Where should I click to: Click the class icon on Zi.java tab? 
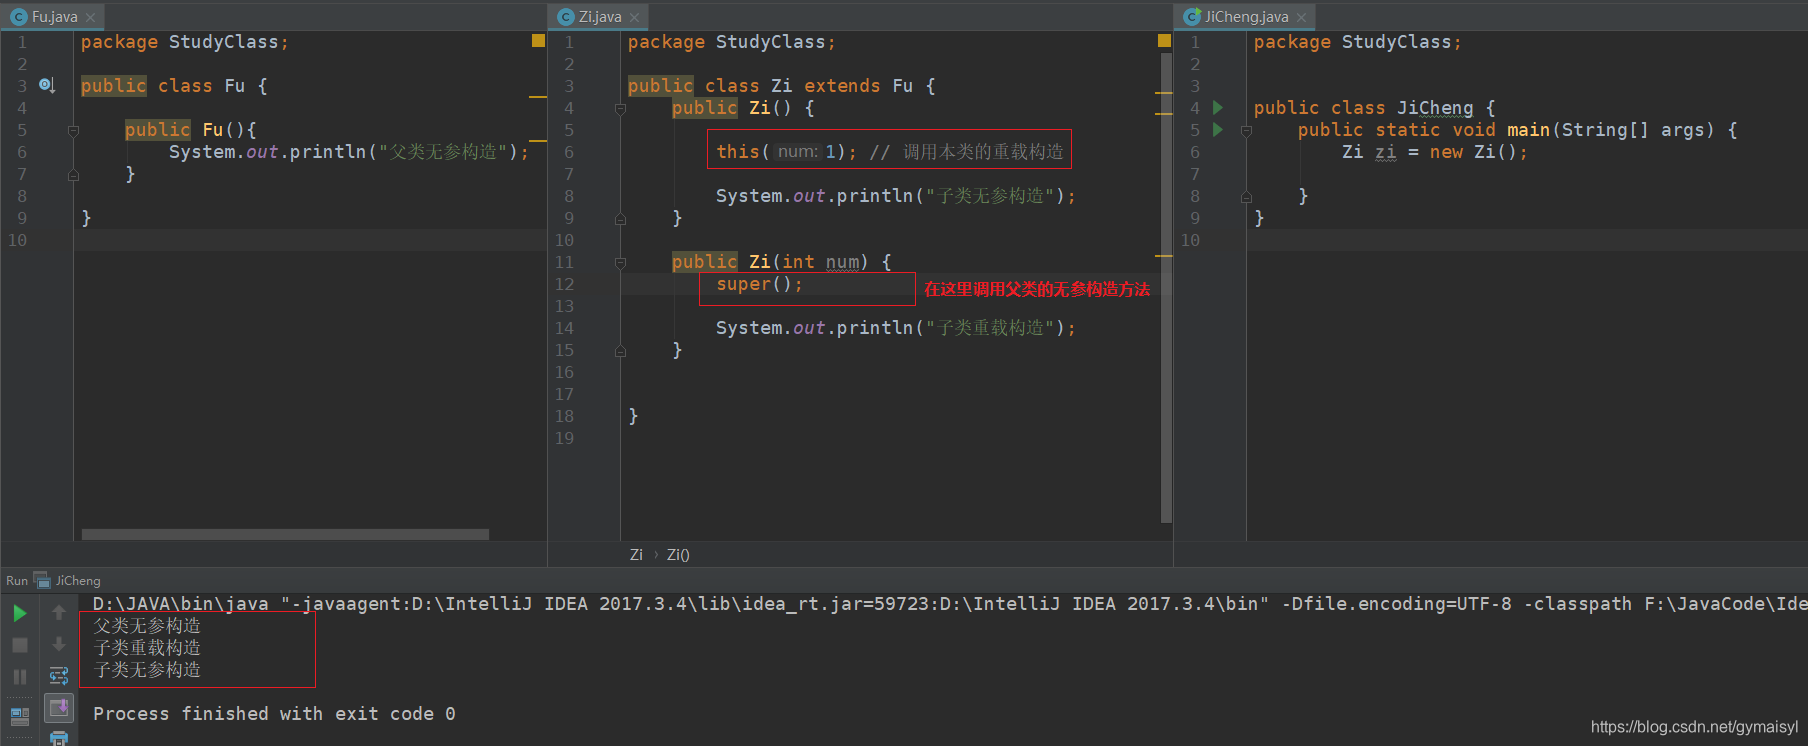pyautogui.click(x=565, y=17)
